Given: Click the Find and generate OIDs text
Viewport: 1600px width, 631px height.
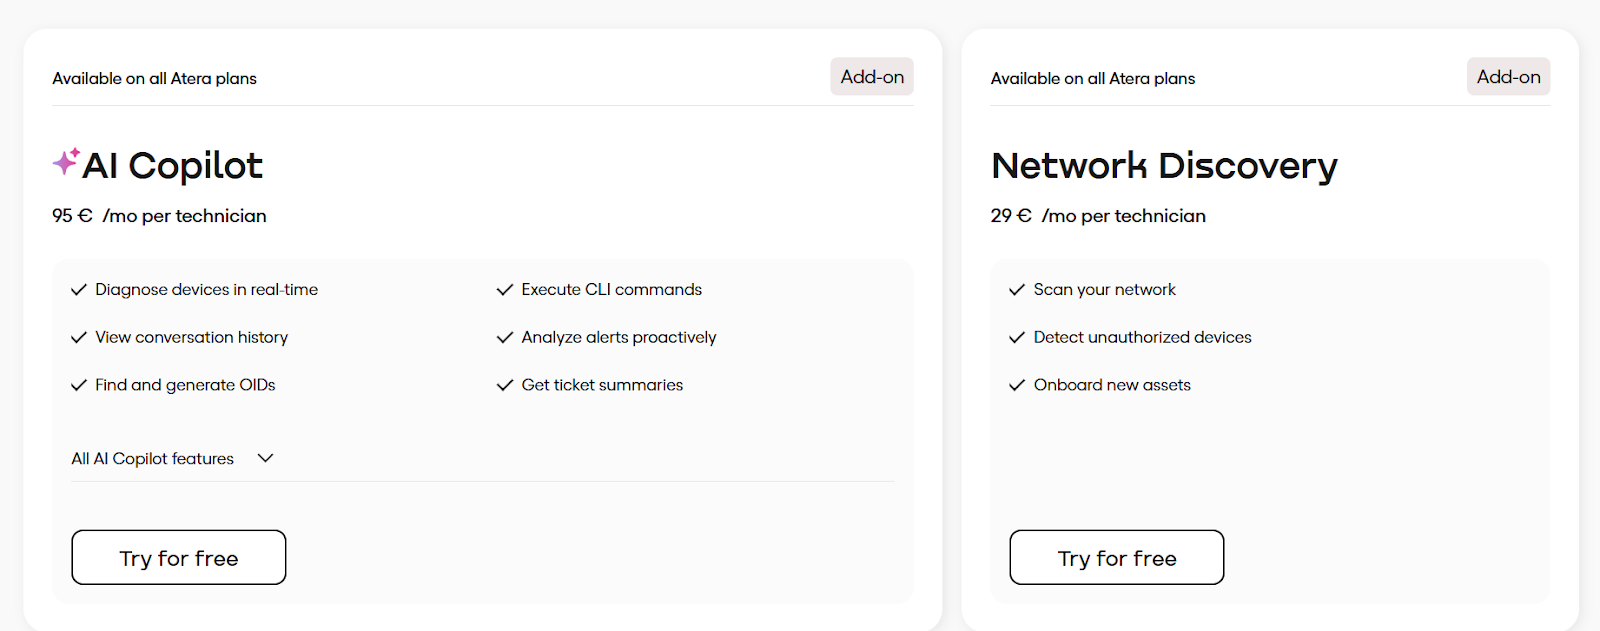Looking at the screenshot, I should coord(185,385).
